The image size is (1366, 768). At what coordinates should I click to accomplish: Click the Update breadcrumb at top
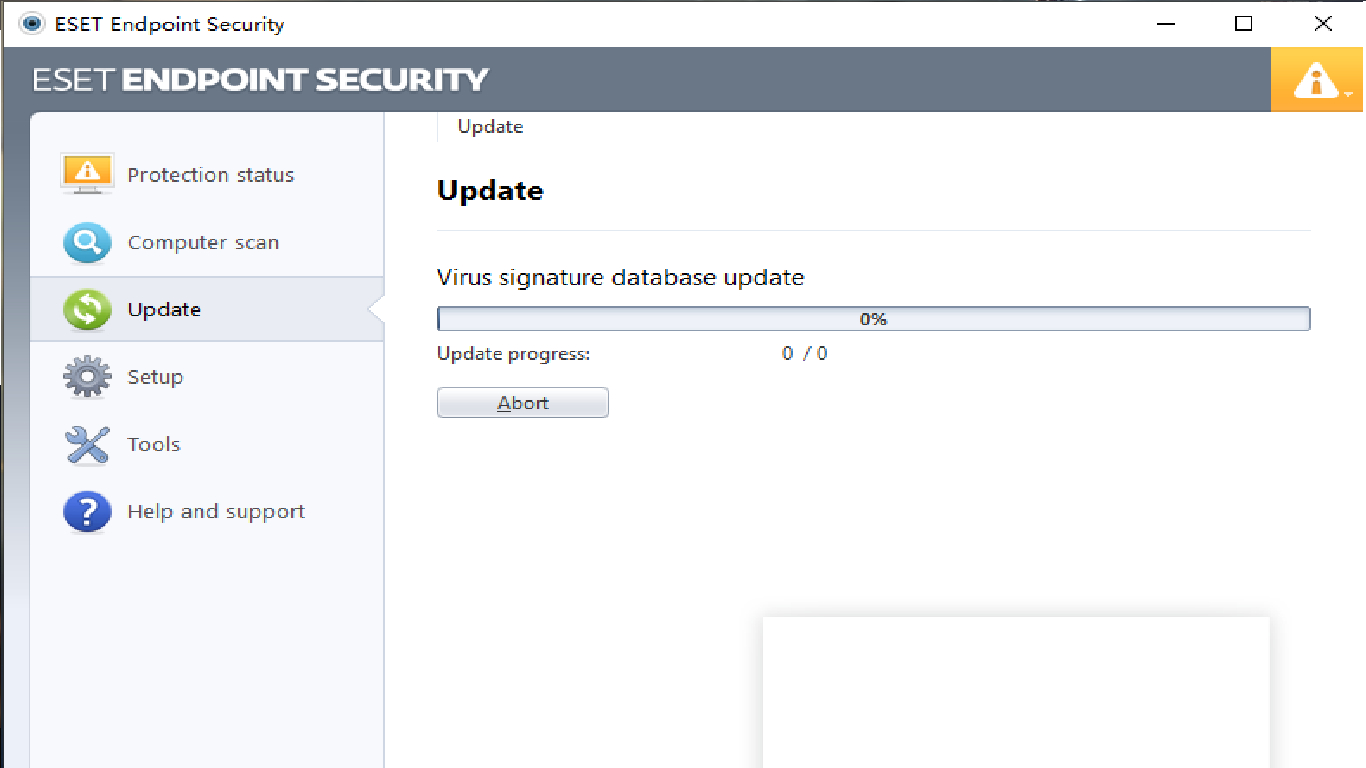tap(490, 127)
